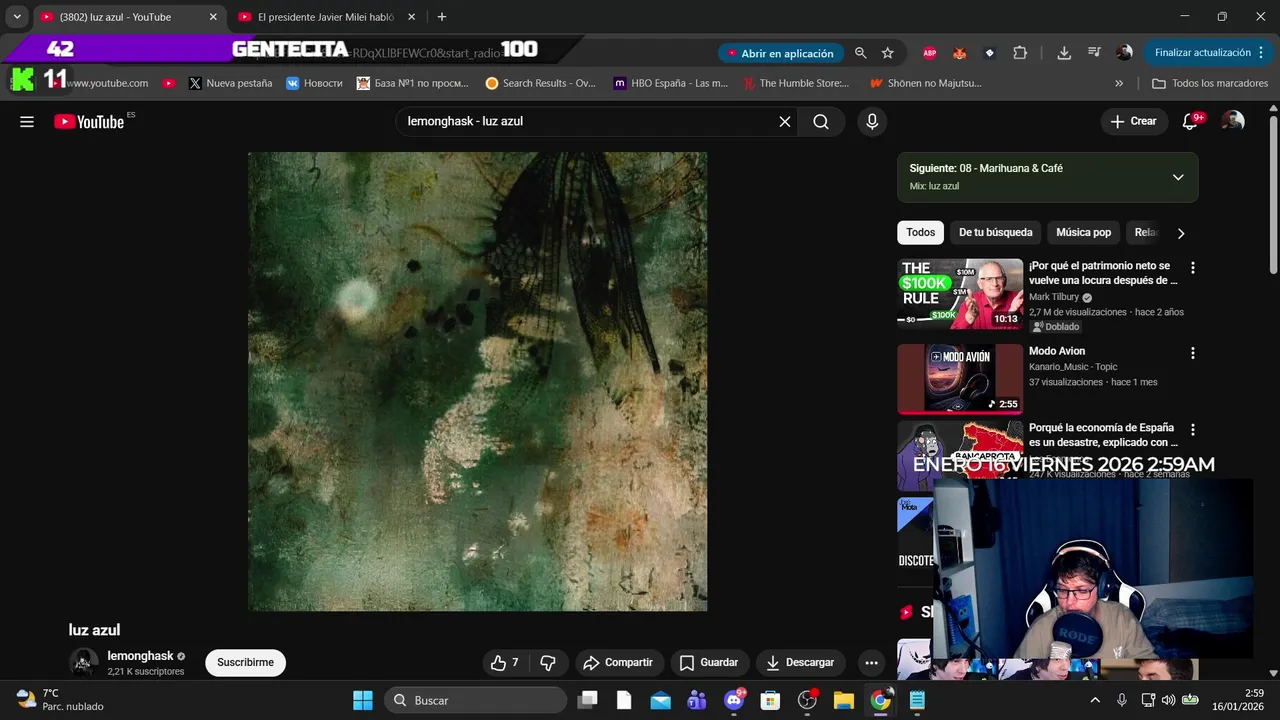The height and width of the screenshot is (720, 1280).
Task: Open the Search Results bookmark
Action: click(x=540, y=84)
